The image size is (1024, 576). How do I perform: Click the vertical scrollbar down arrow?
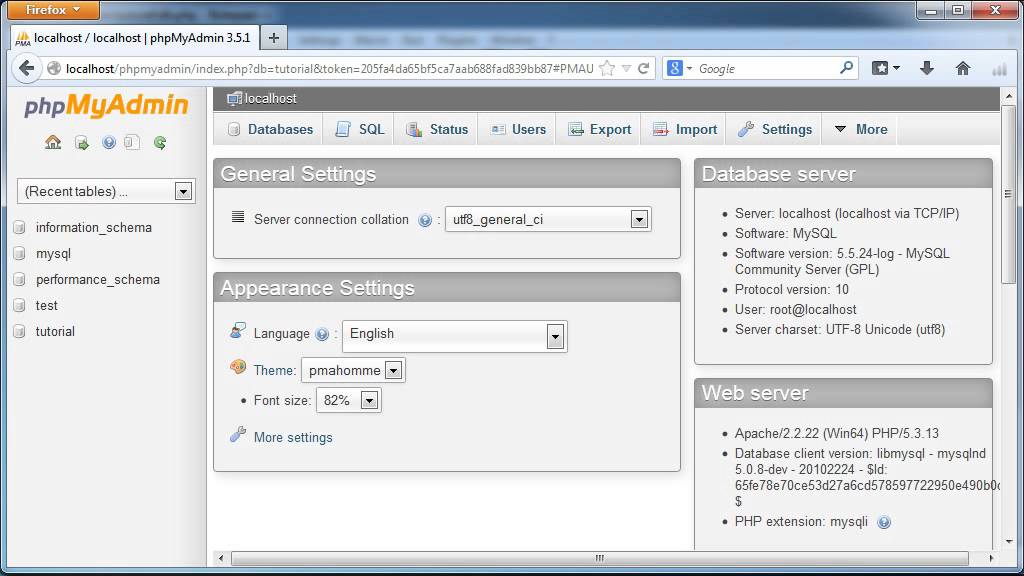1009,541
